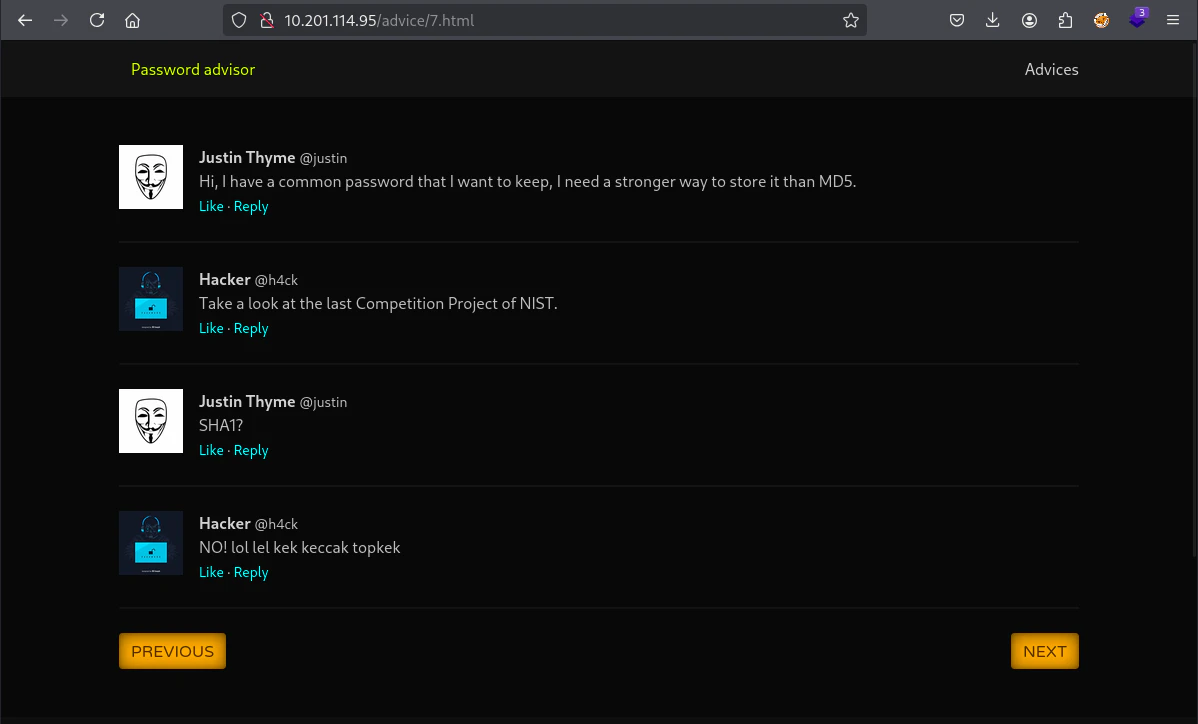Open the Advices menu item

tap(1051, 69)
